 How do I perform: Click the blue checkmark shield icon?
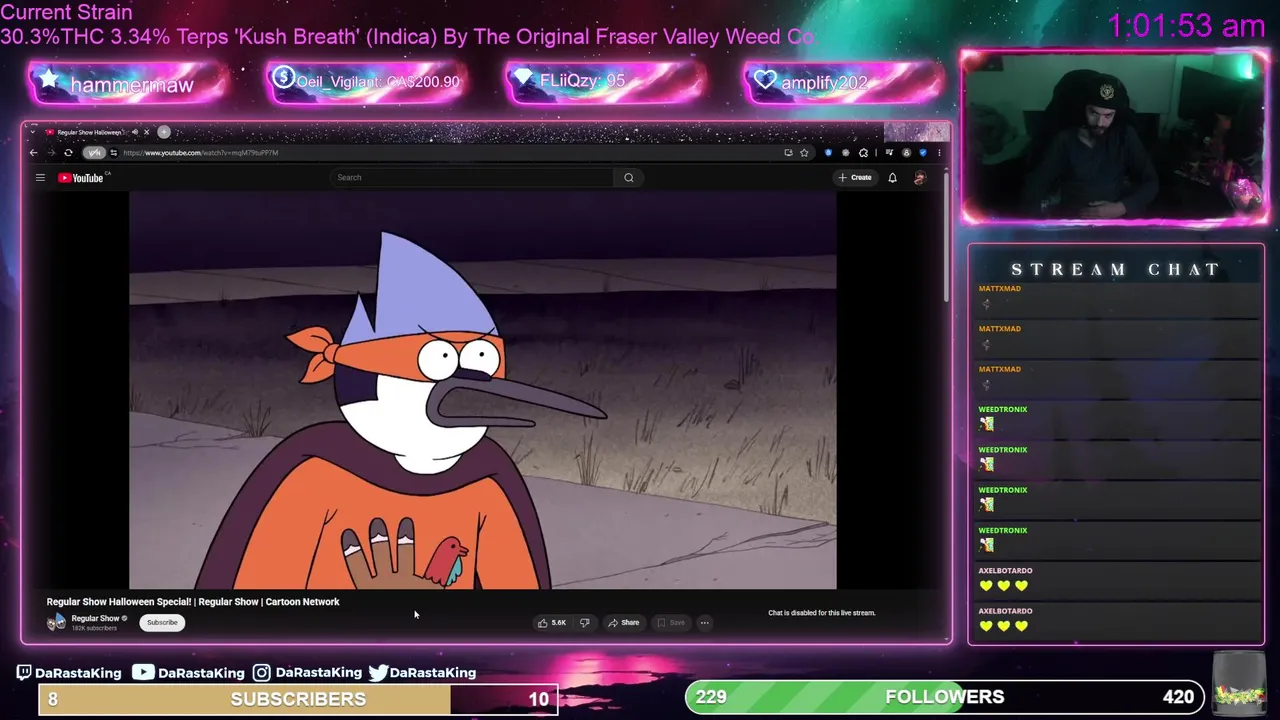coord(923,153)
